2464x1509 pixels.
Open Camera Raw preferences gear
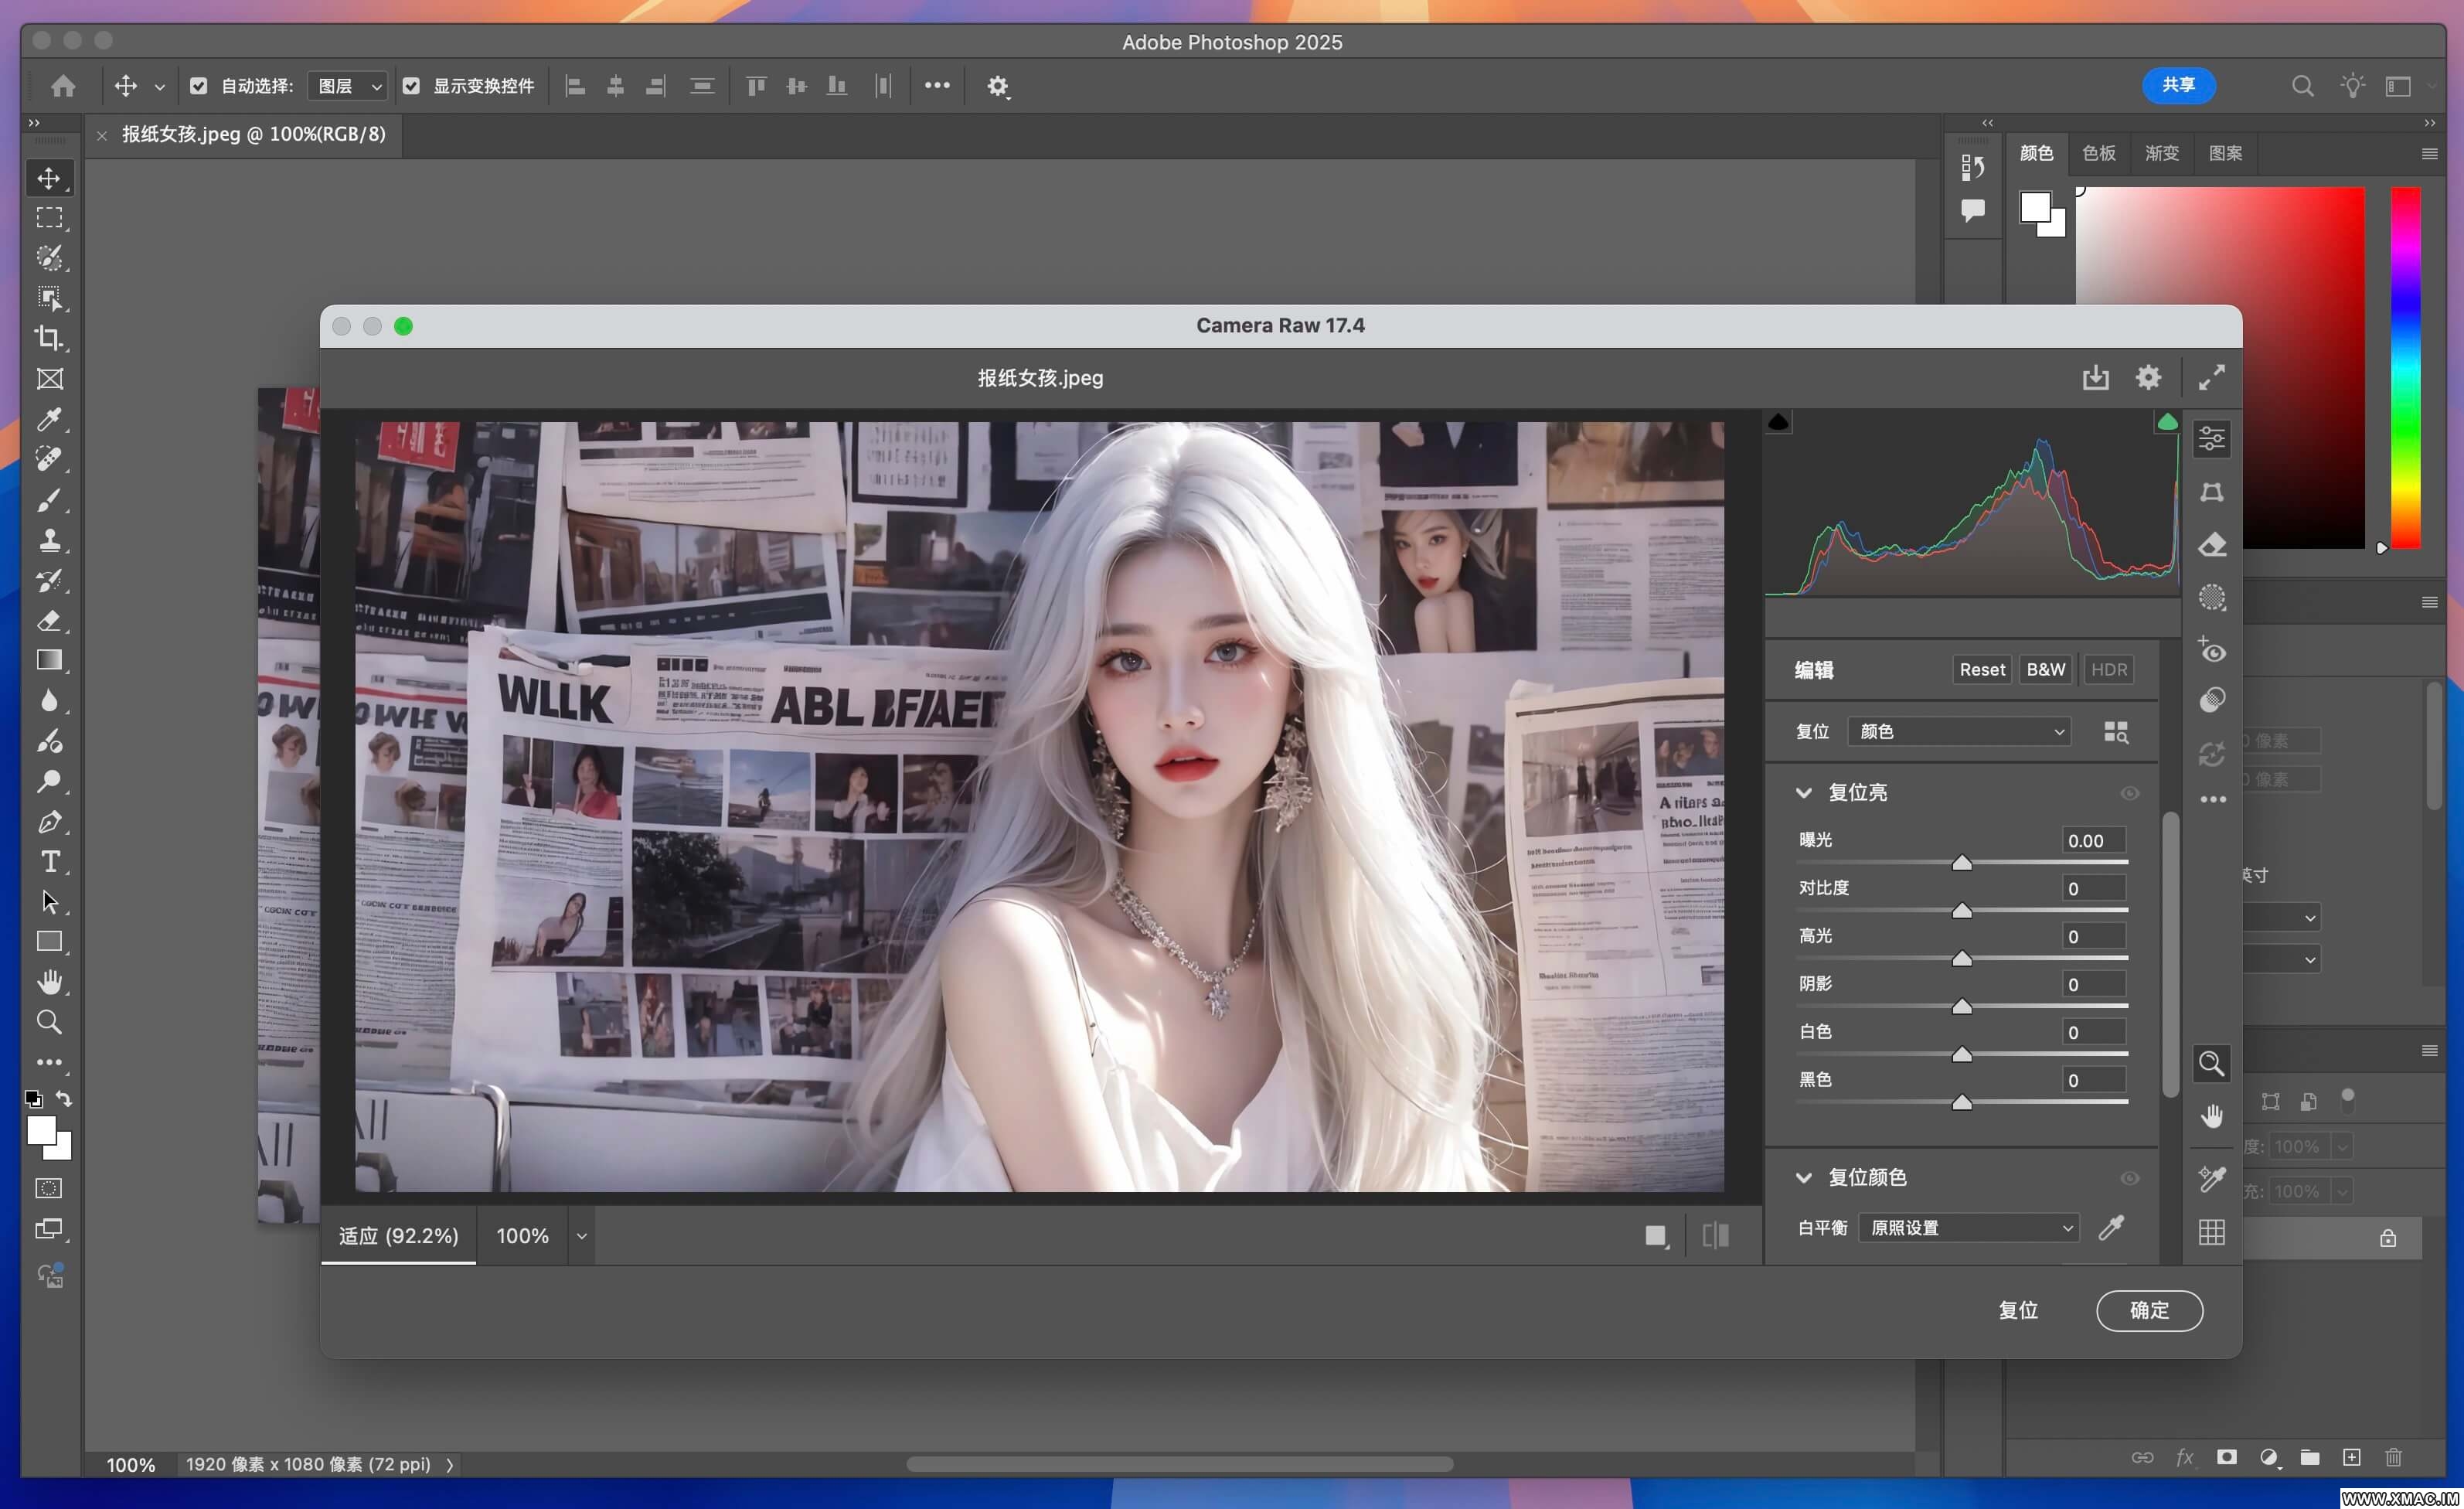point(2148,378)
